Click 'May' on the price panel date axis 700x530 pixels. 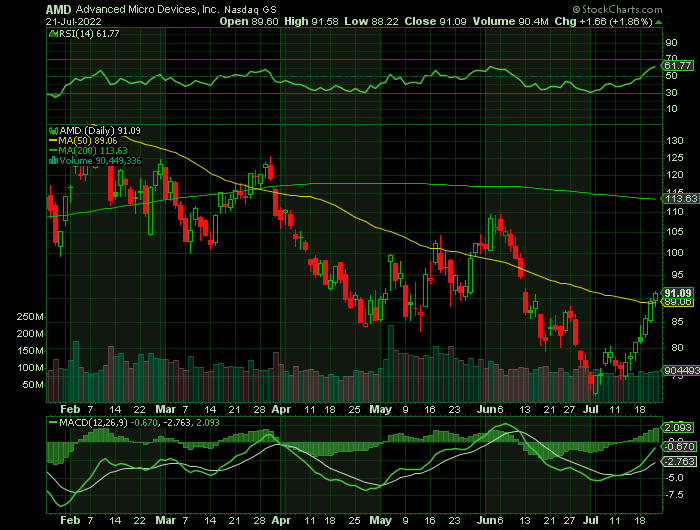pos(380,409)
